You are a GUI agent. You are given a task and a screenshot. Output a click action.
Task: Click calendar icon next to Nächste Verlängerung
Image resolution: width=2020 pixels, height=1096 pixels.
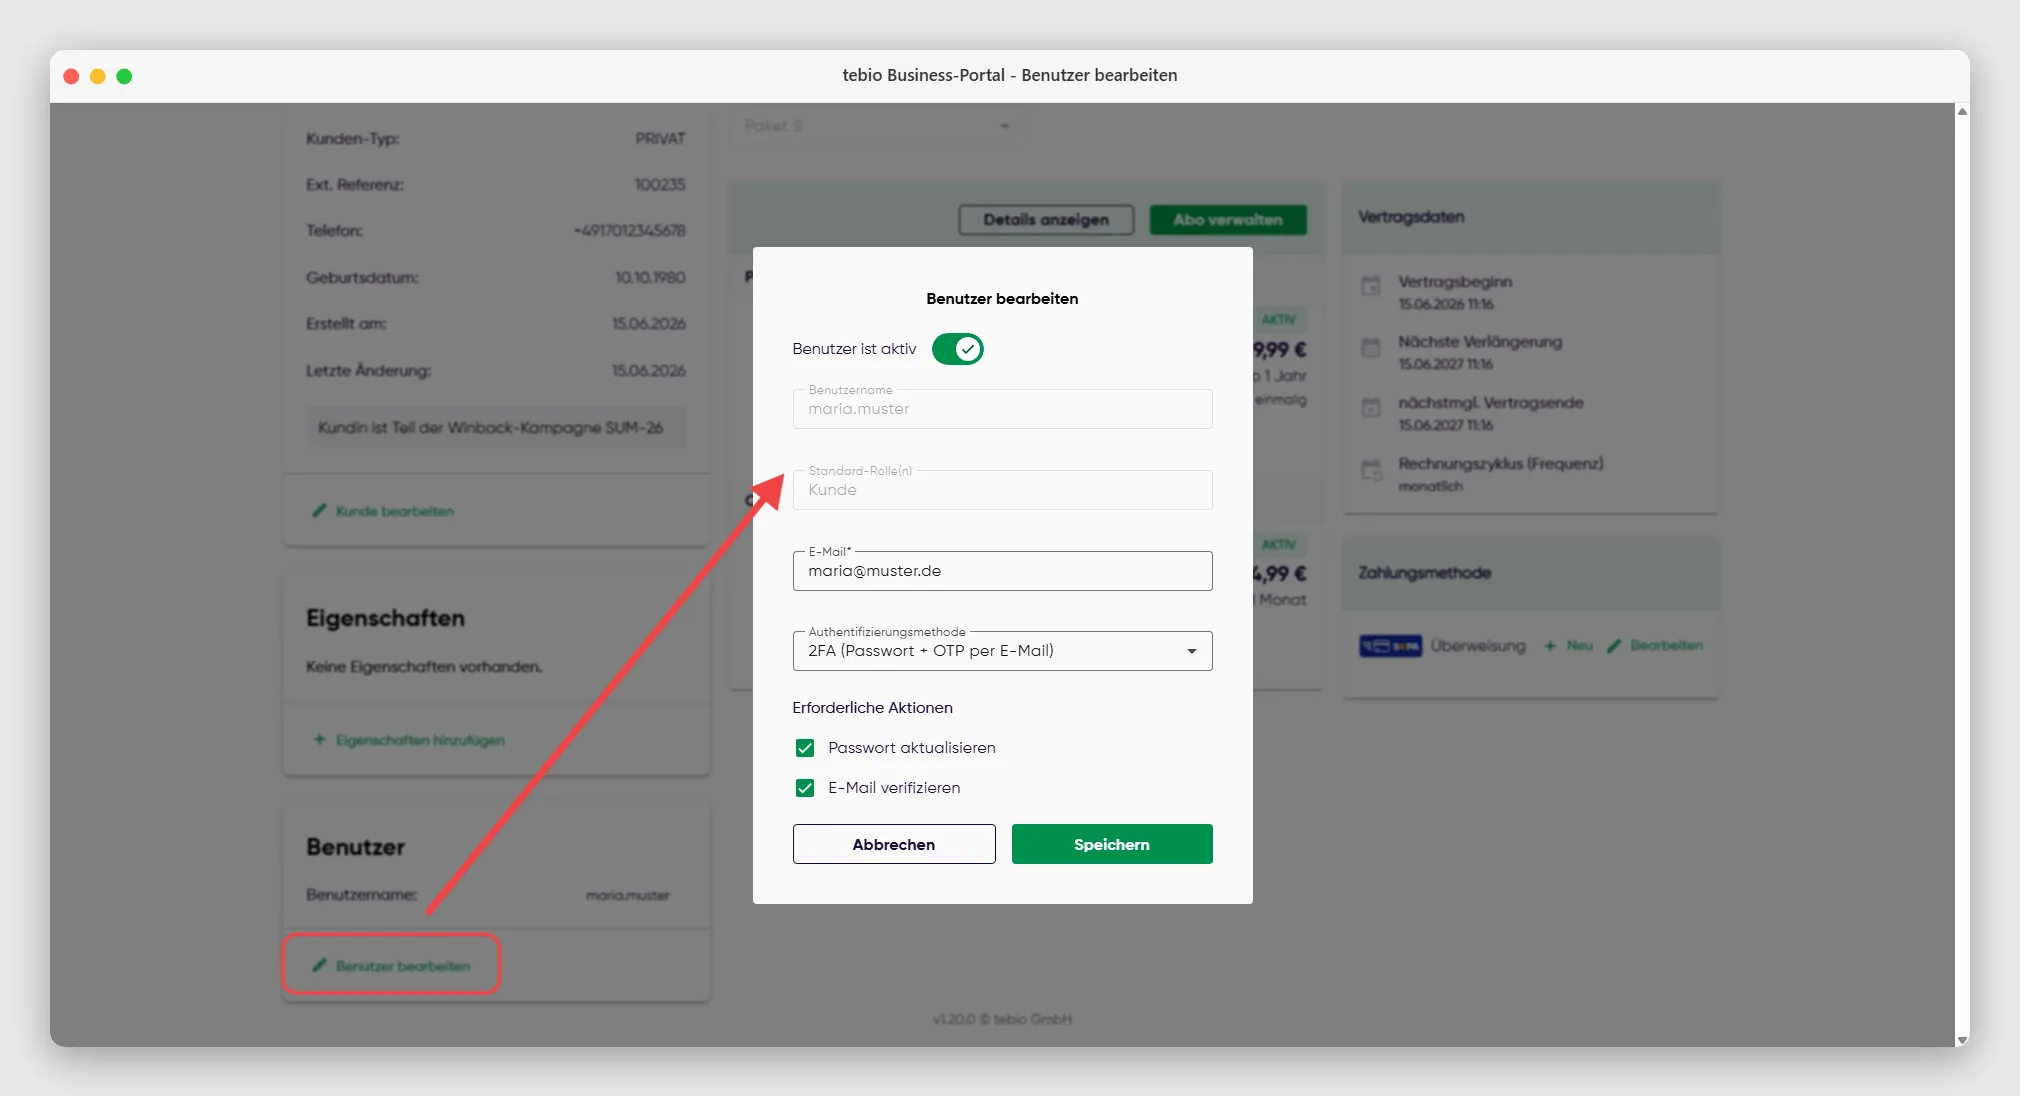pos(1371,347)
